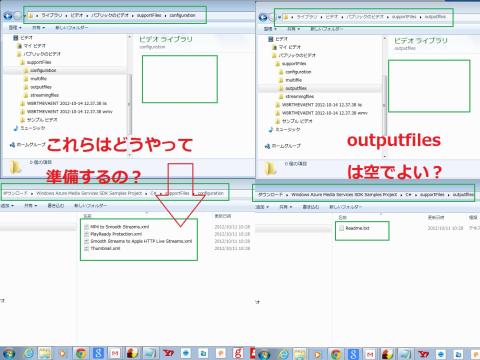Click Windows Azure Media Services breadcrumb bottom-right
This screenshot has width=480, height=360.
pyautogui.click(x=344, y=195)
